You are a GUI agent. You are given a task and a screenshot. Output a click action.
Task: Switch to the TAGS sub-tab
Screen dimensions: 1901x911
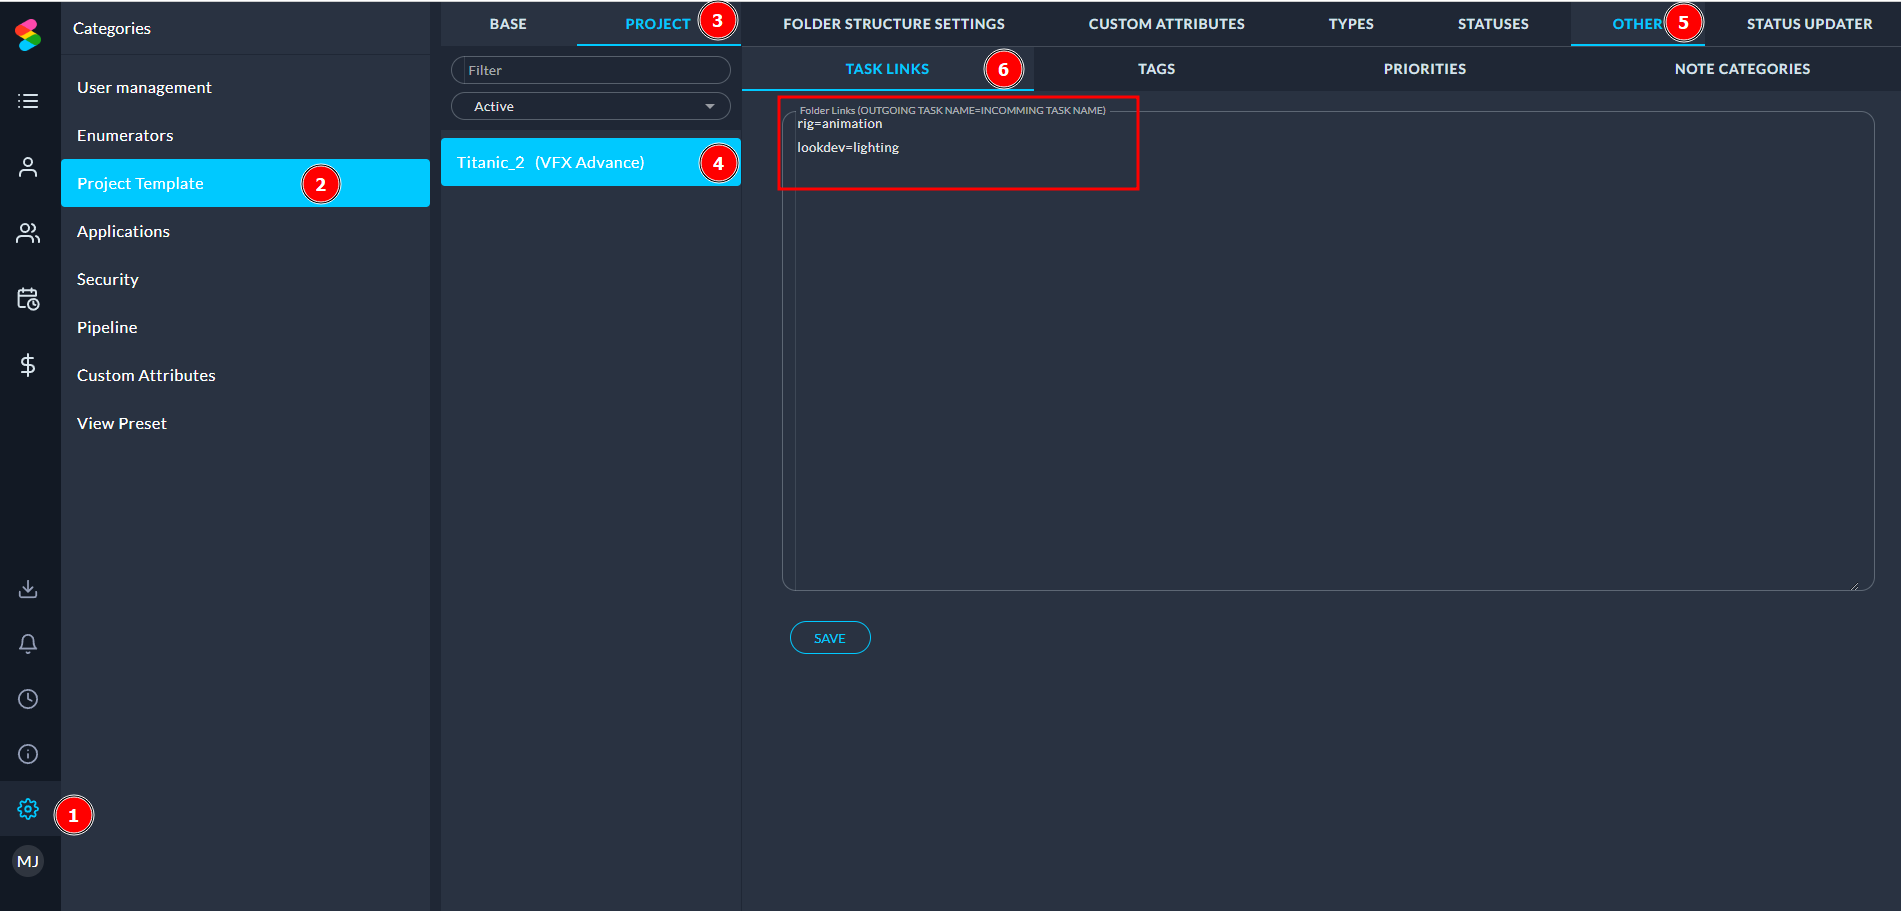[x=1156, y=69]
